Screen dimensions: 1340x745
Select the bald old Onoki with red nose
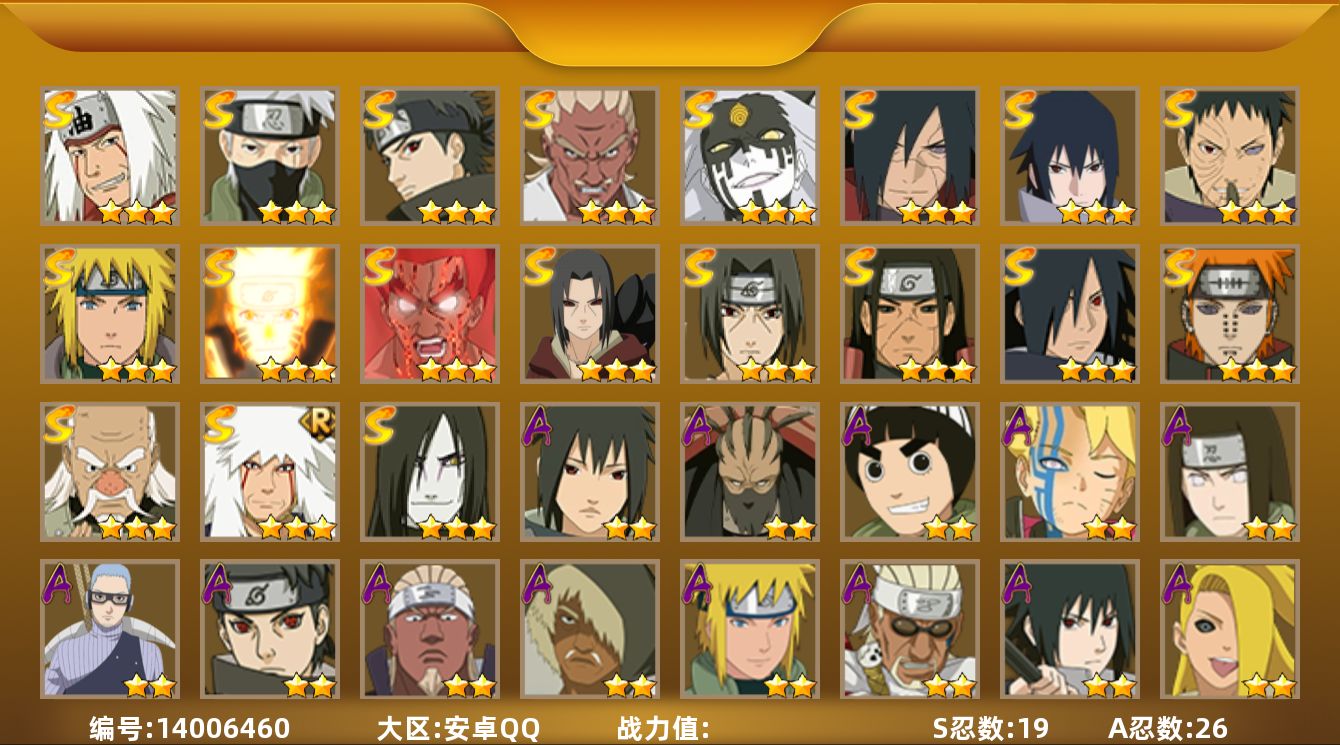point(109,471)
